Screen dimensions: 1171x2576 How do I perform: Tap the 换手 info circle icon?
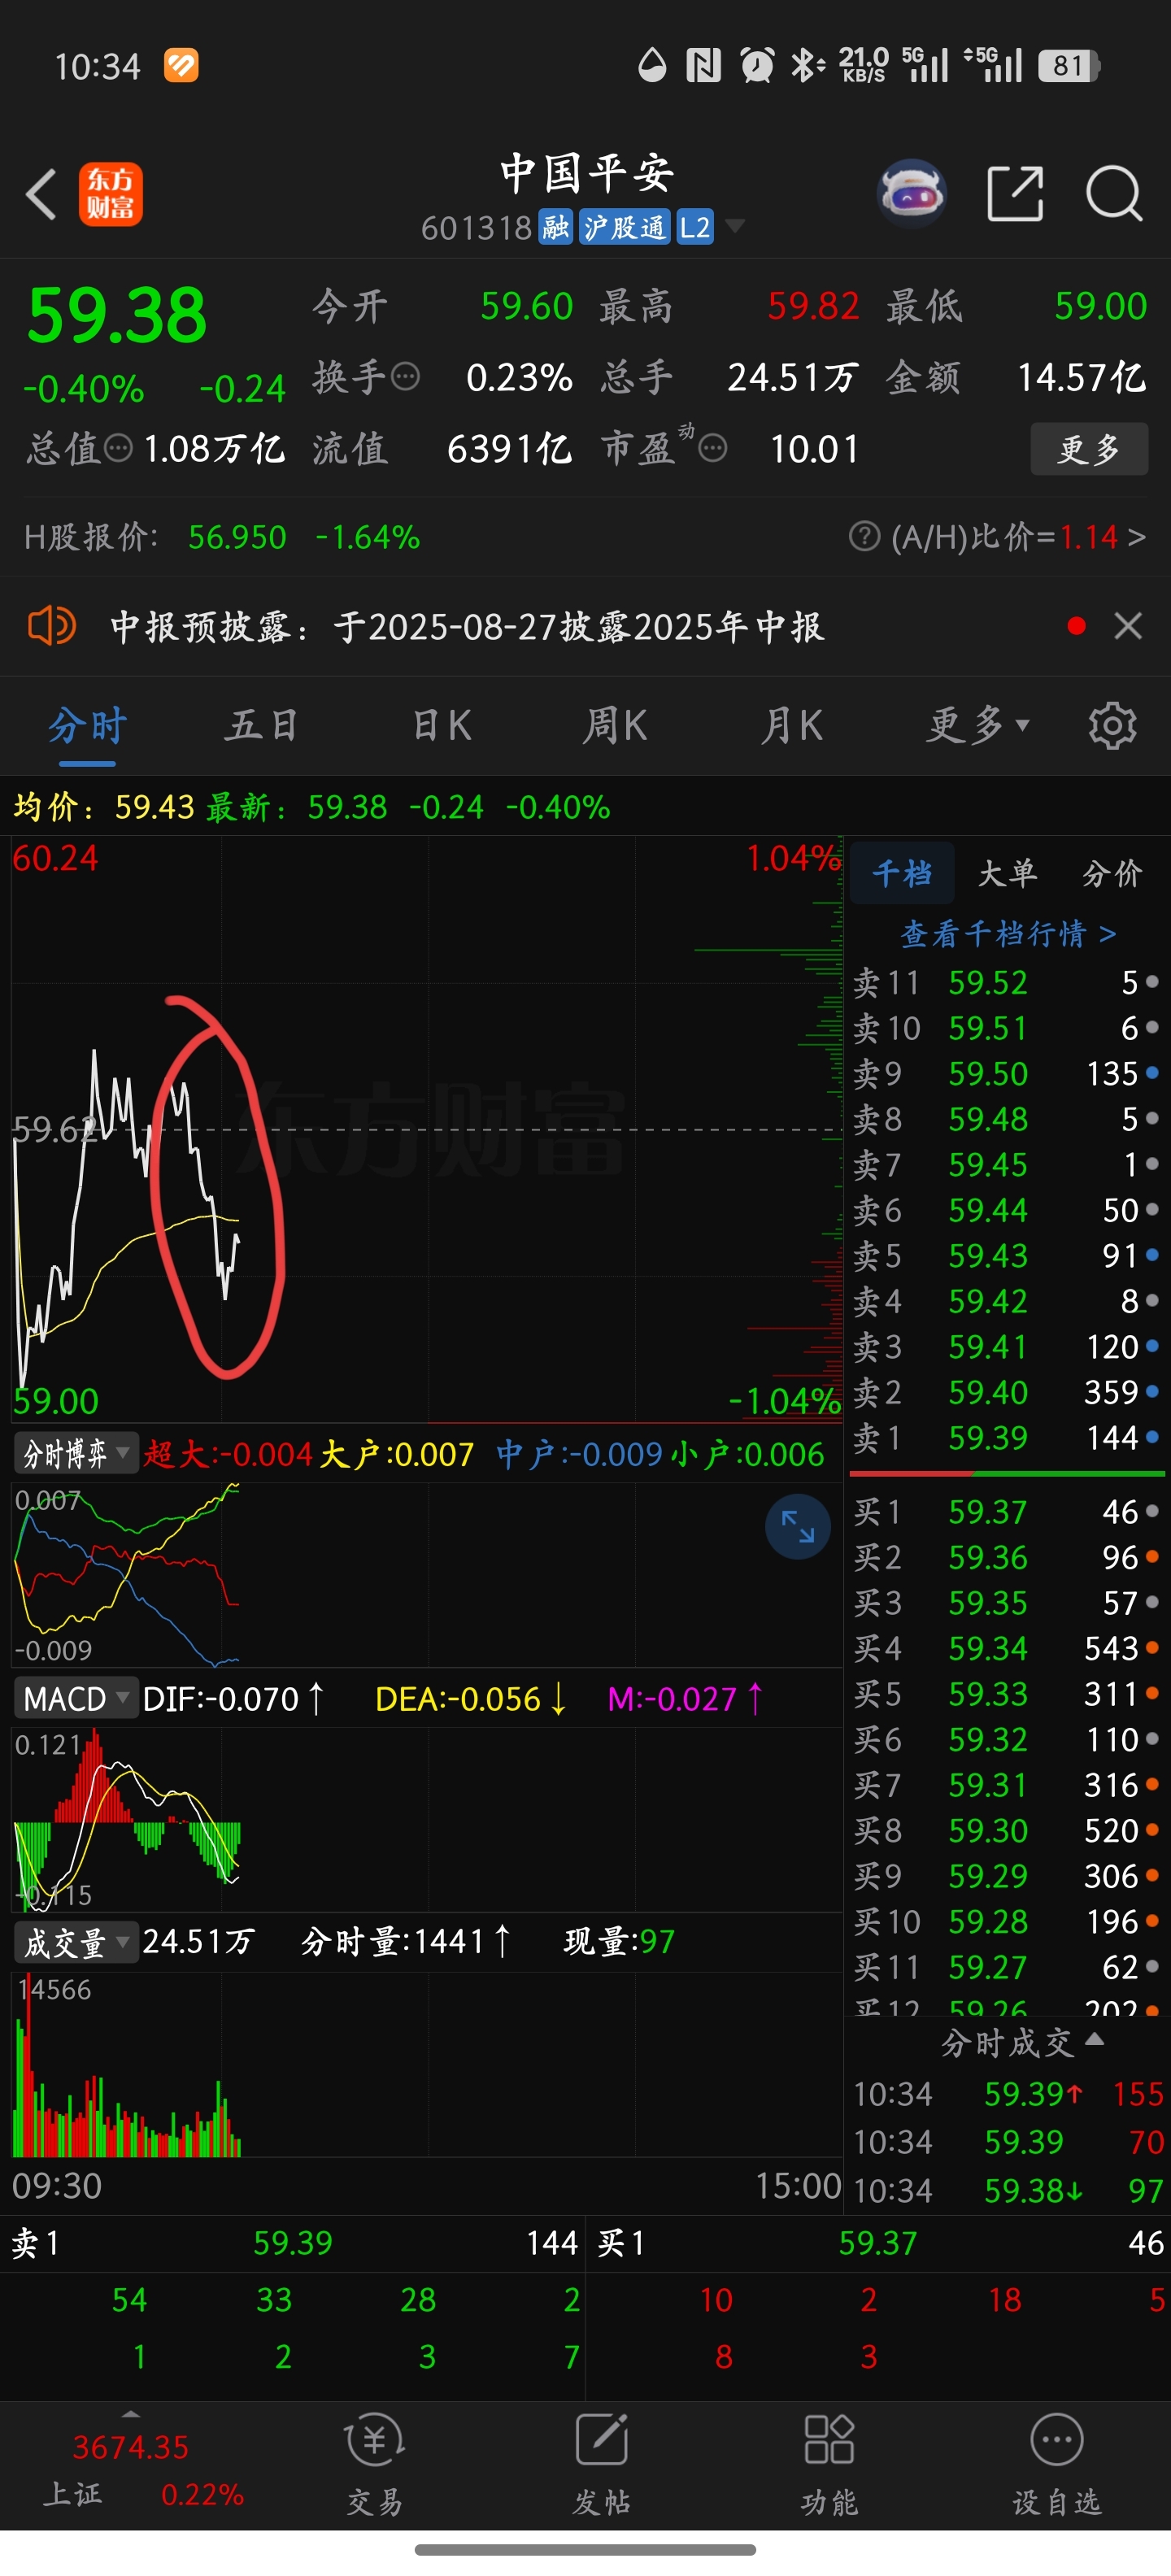pos(405,377)
